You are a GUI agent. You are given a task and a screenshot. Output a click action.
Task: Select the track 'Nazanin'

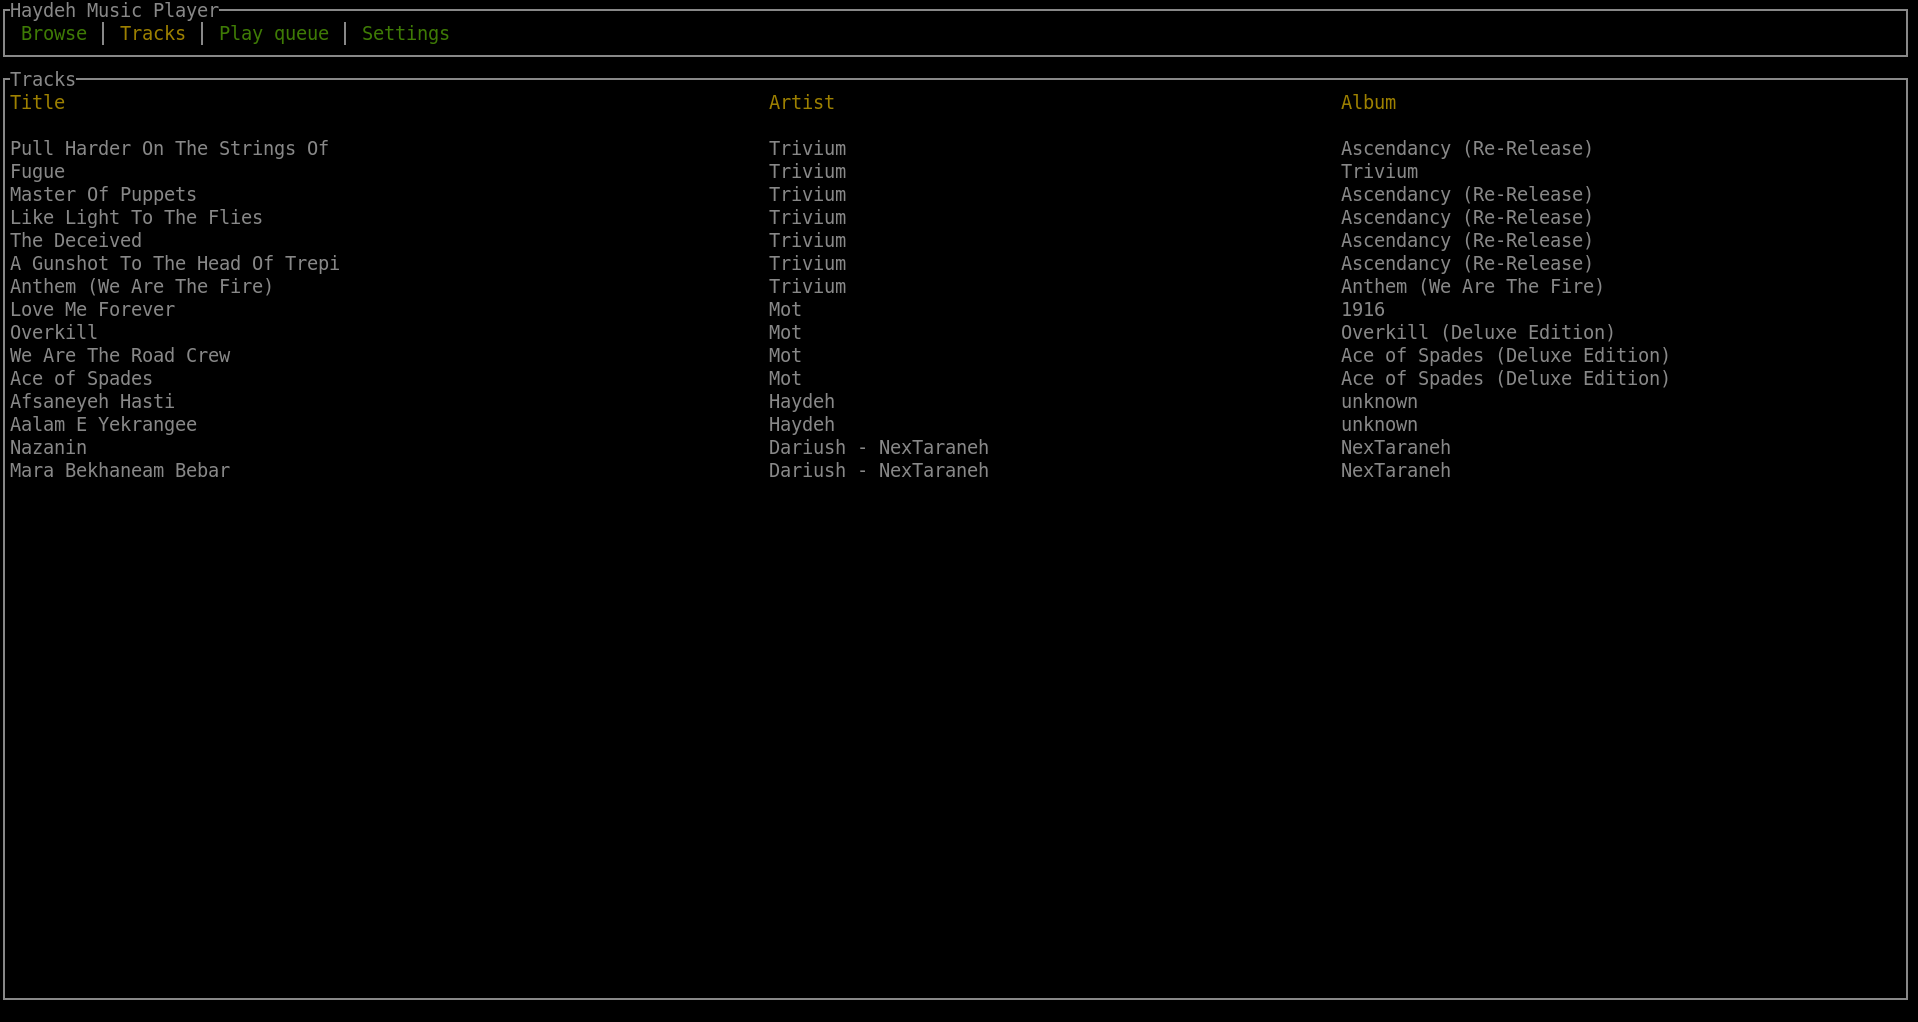[48, 447]
